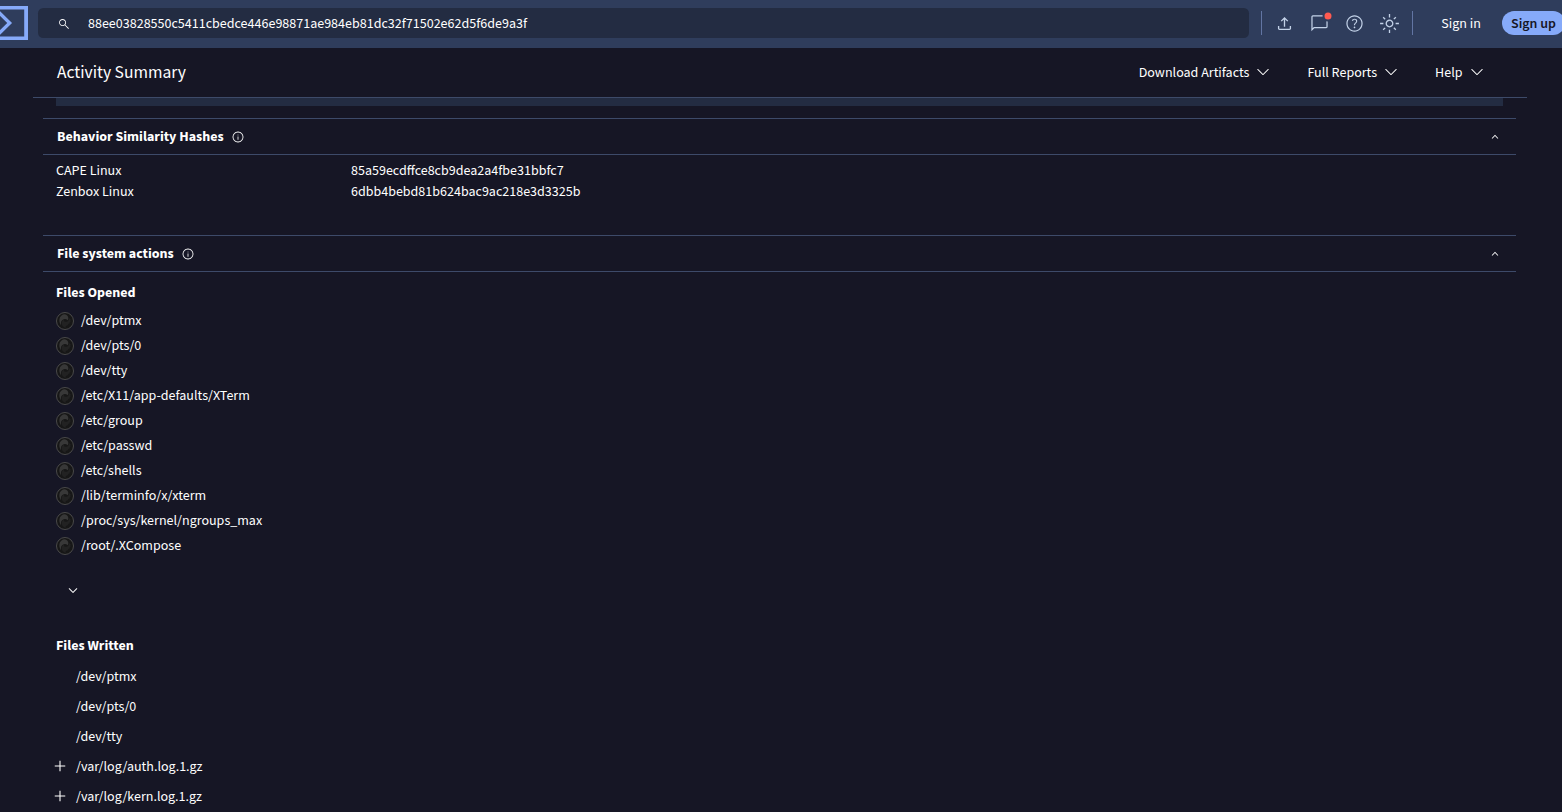The width and height of the screenshot is (1562, 812).
Task: Click the search field containing the hash
Action: (640, 22)
